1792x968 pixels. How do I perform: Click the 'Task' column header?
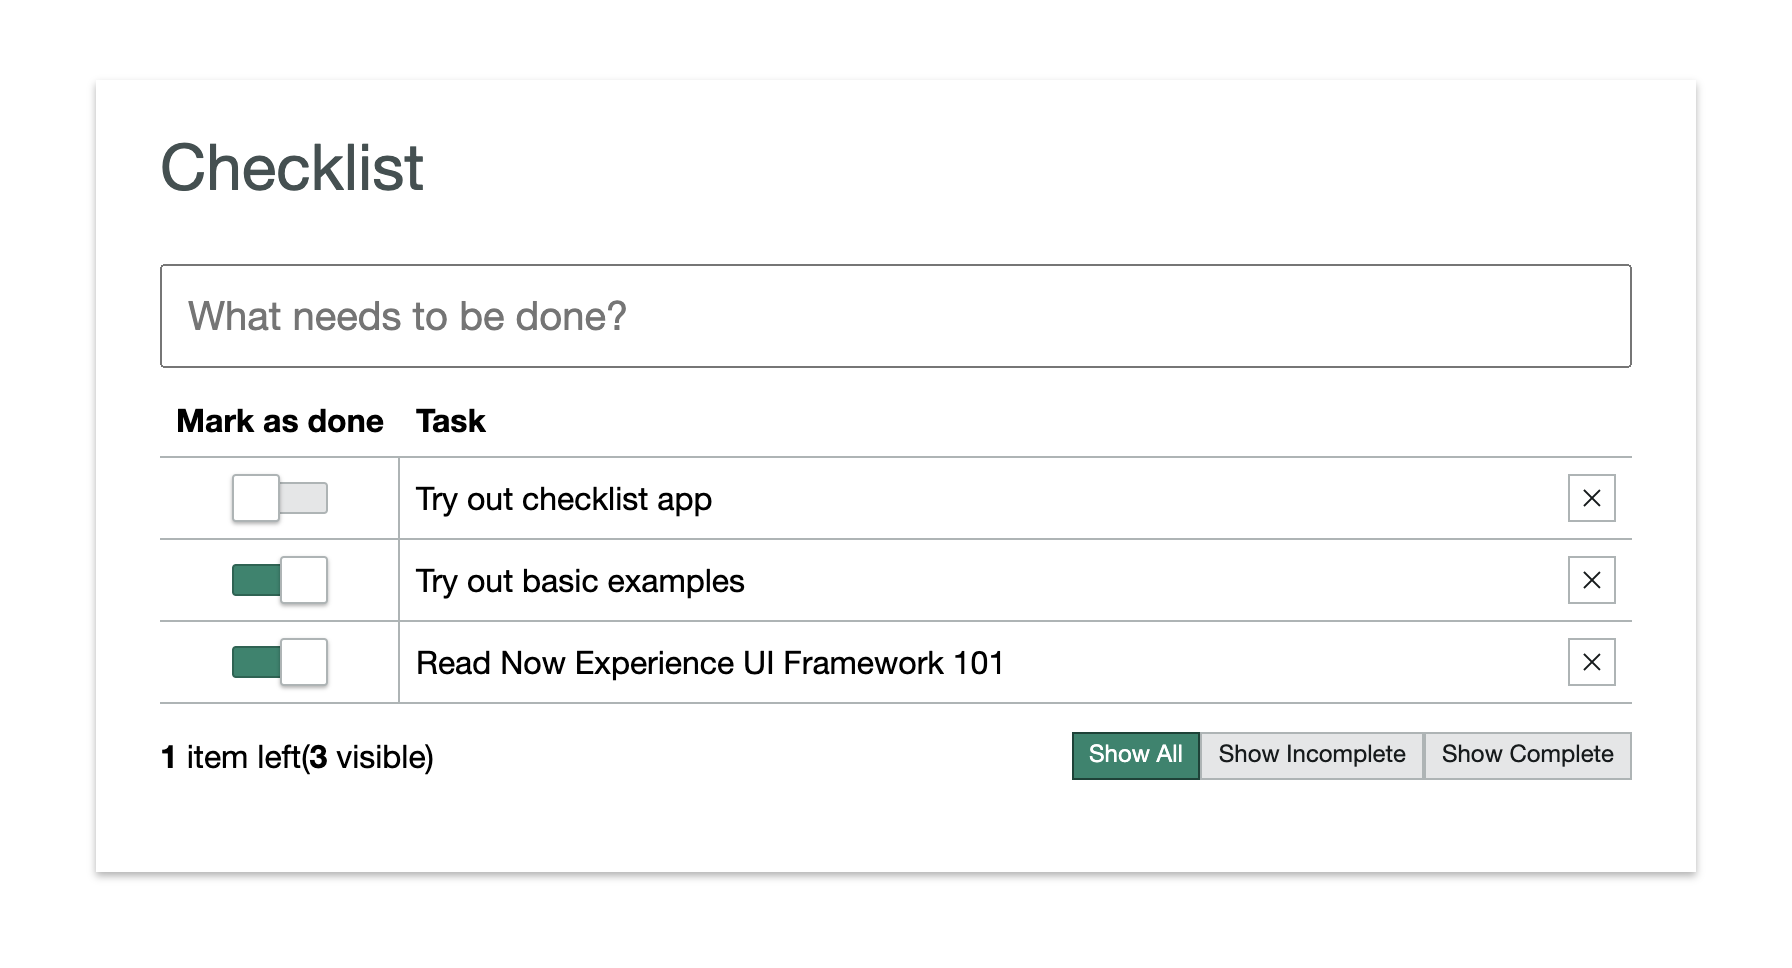[x=450, y=421]
